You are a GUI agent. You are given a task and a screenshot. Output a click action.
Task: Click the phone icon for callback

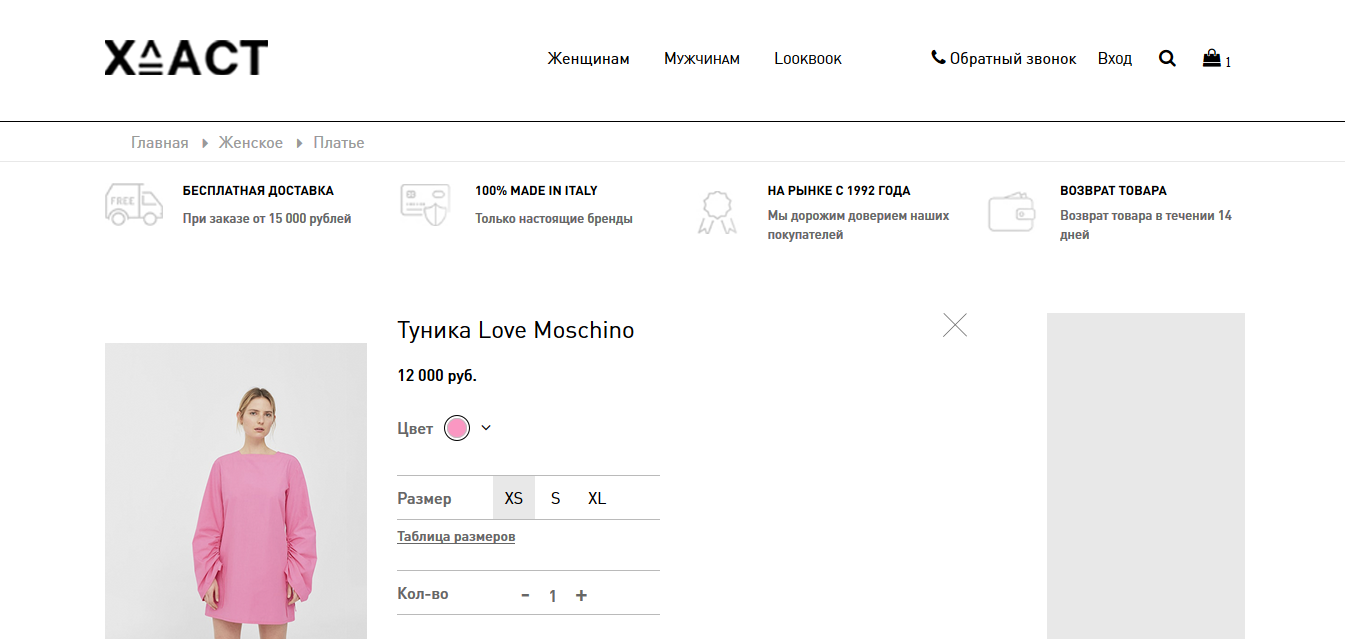[938, 58]
